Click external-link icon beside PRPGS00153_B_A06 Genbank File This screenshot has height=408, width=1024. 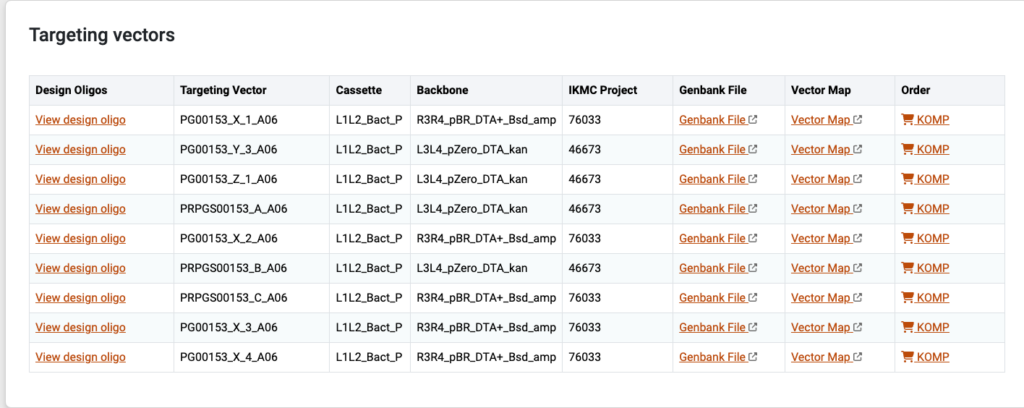[x=753, y=268]
